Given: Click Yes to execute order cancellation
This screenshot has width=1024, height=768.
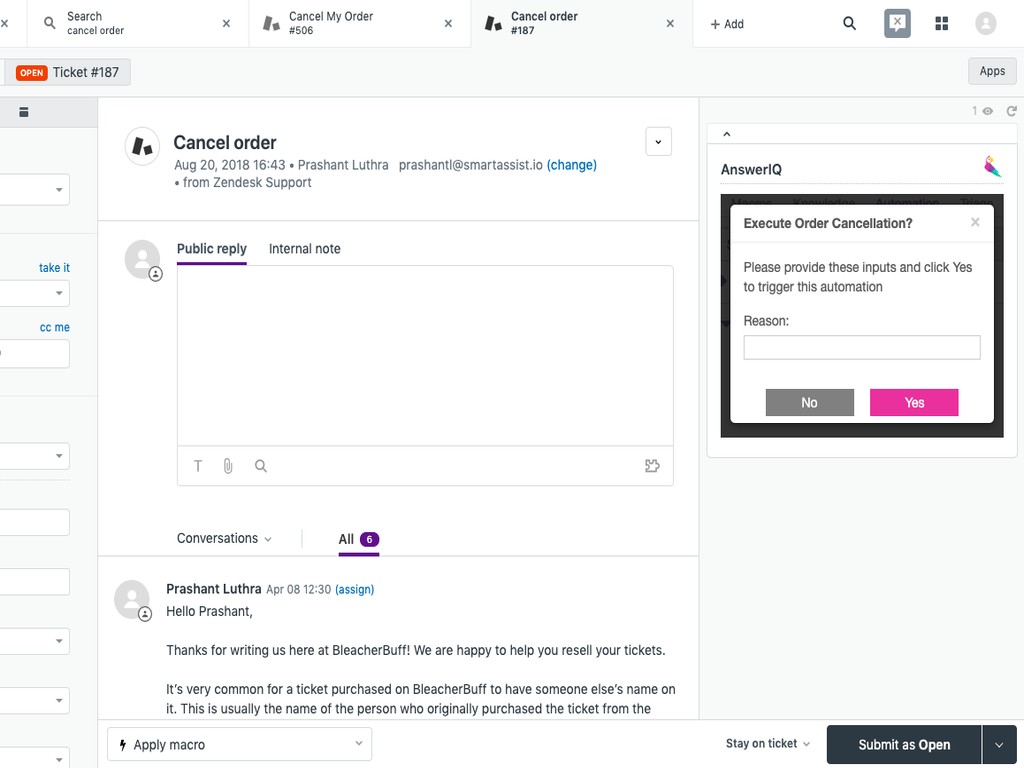Looking at the screenshot, I should pyautogui.click(x=914, y=402).
